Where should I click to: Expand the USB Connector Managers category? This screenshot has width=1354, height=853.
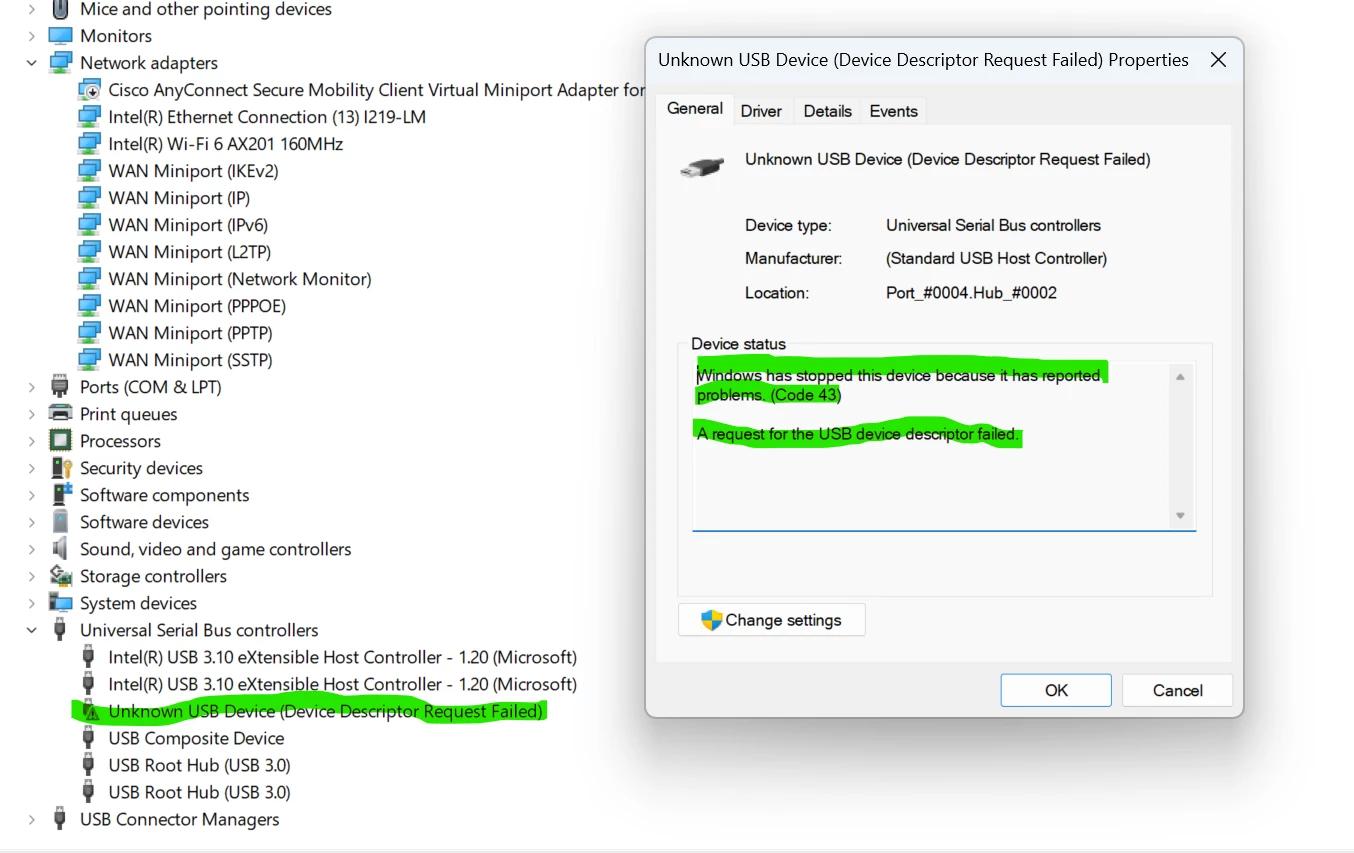pyautogui.click(x=31, y=819)
